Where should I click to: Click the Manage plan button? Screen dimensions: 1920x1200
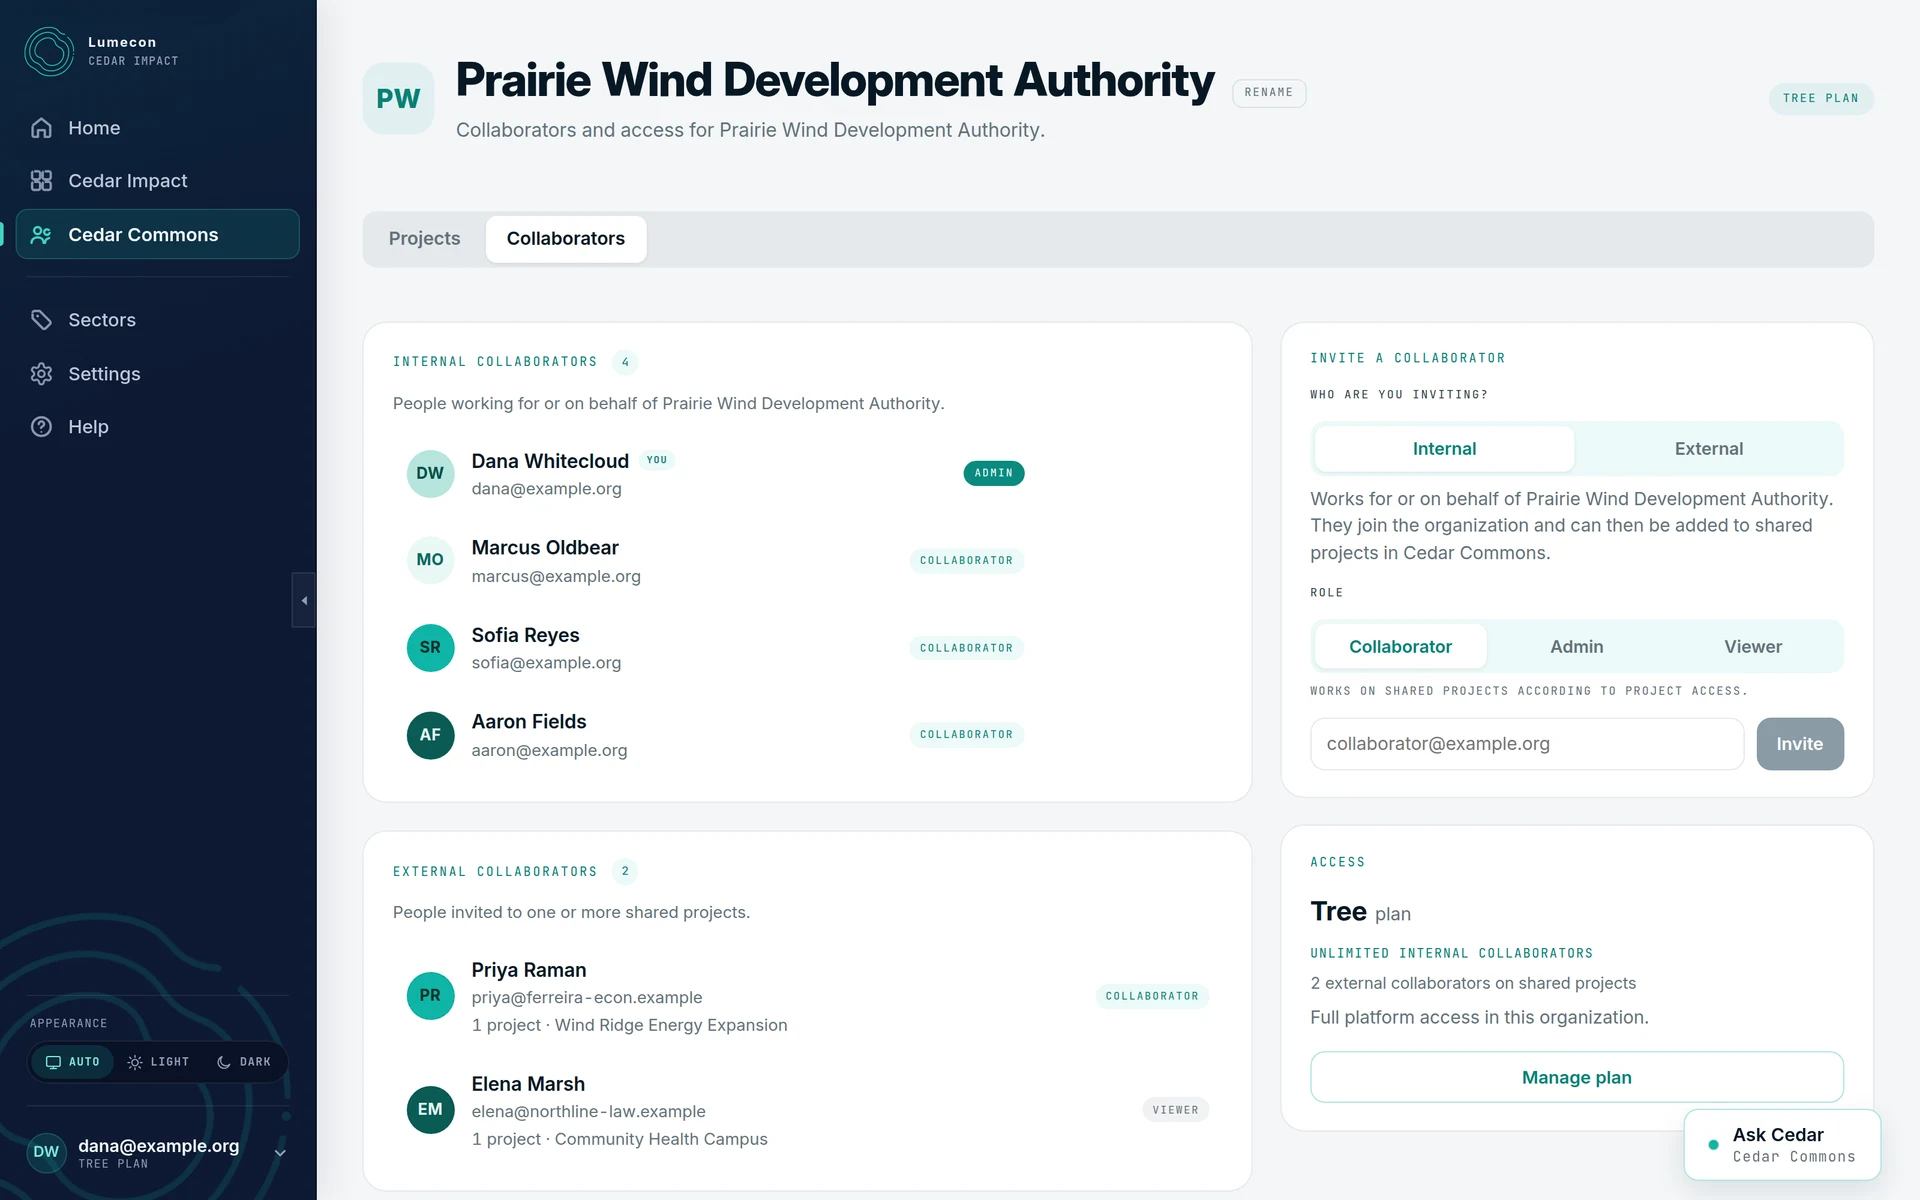pos(1576,1077)
